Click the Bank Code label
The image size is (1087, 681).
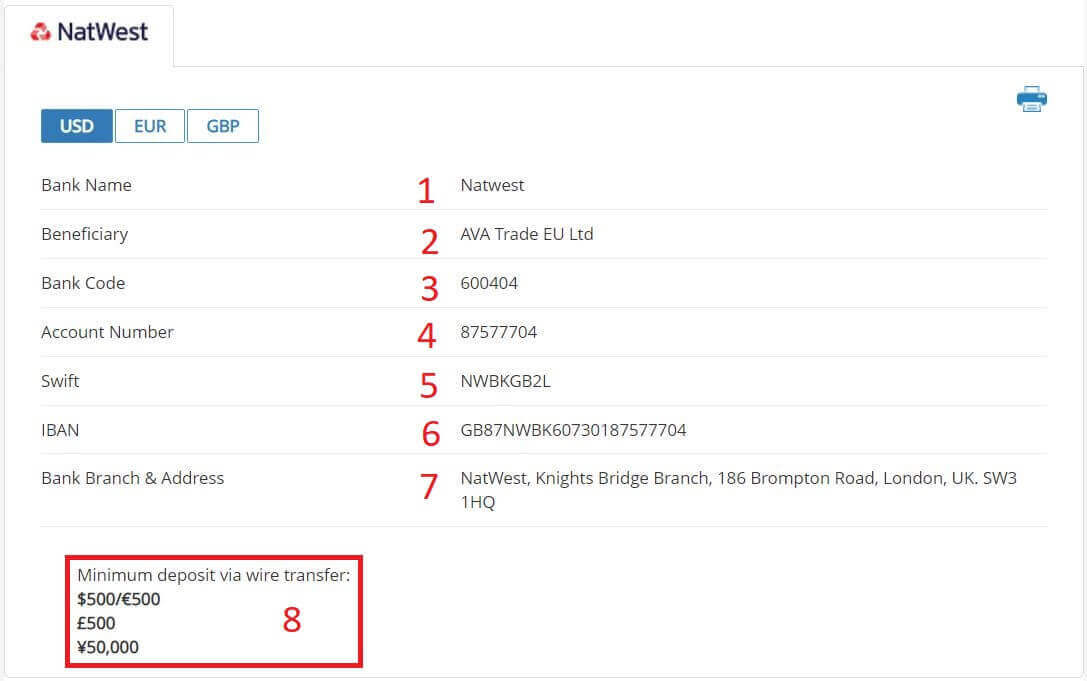tap(83, 283)
